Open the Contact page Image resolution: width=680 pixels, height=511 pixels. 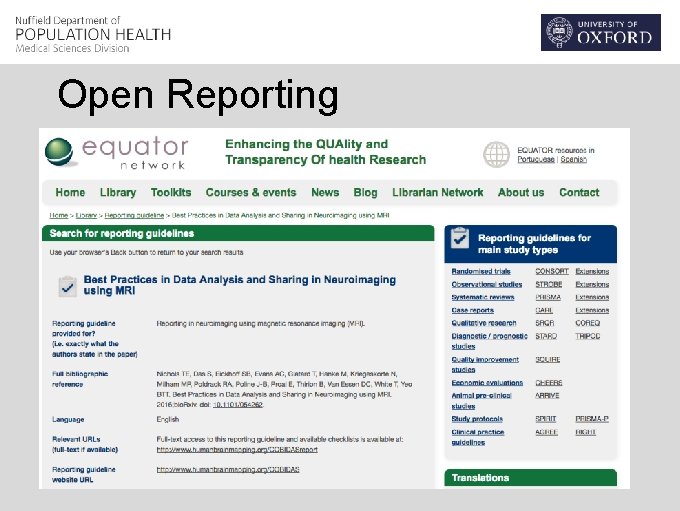click(579, 192)
